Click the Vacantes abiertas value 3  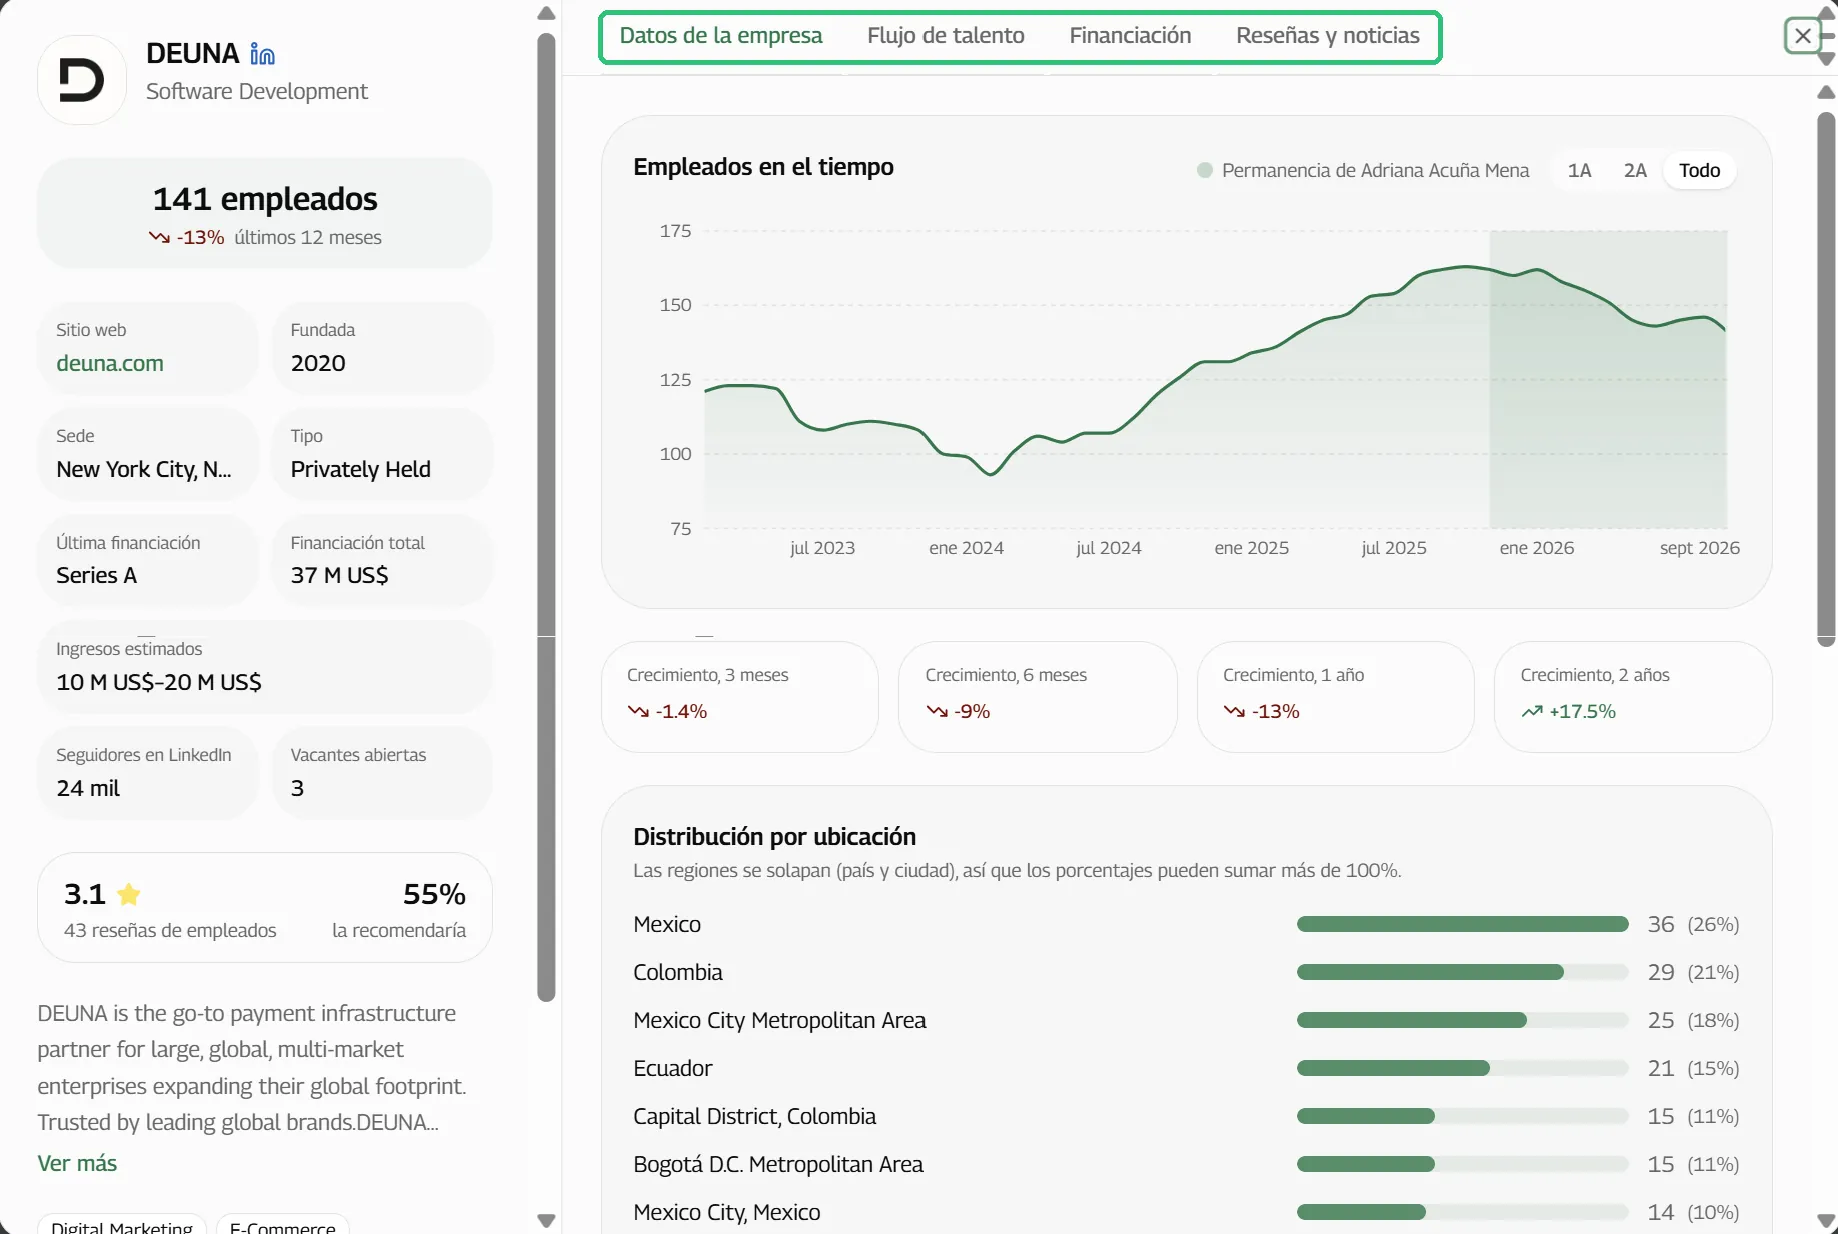click(297, 788)
